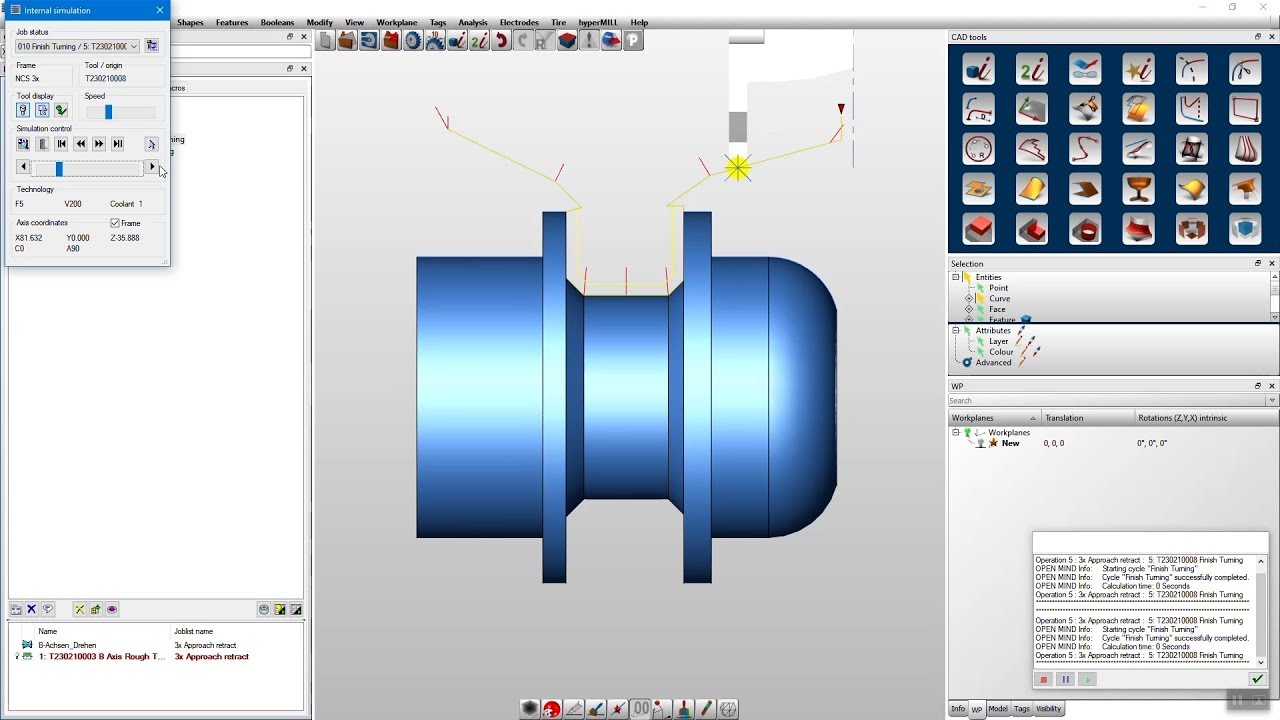Open the Shapes menu
The image size is (1280, 720).
pos(190,22)
